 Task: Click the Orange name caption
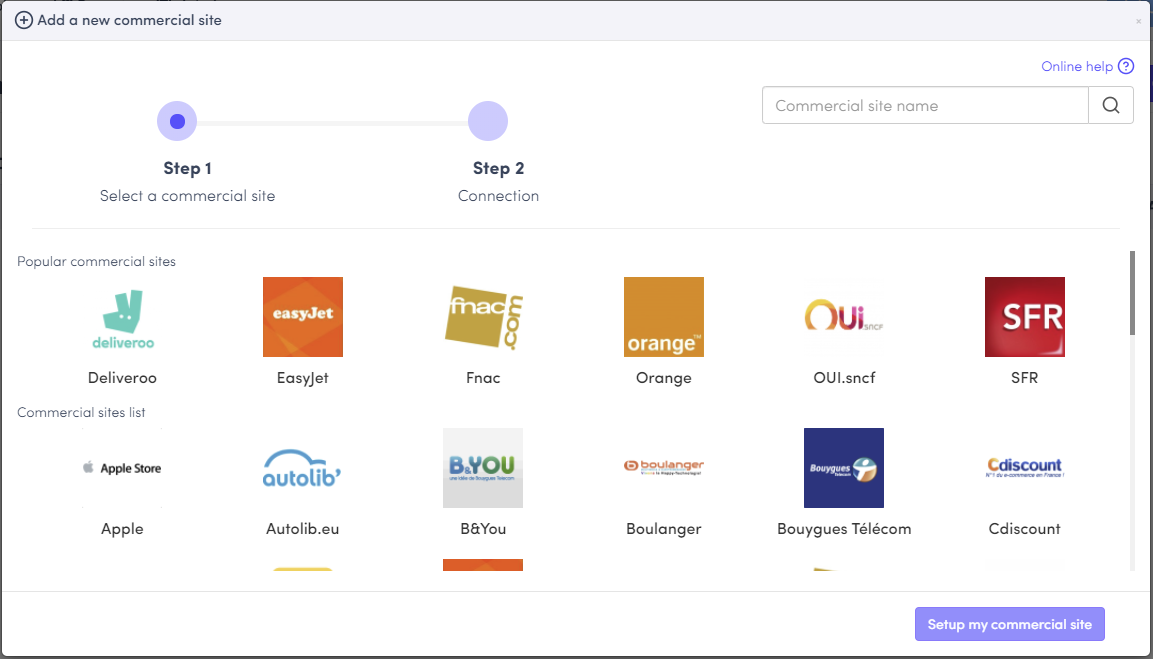664,378
